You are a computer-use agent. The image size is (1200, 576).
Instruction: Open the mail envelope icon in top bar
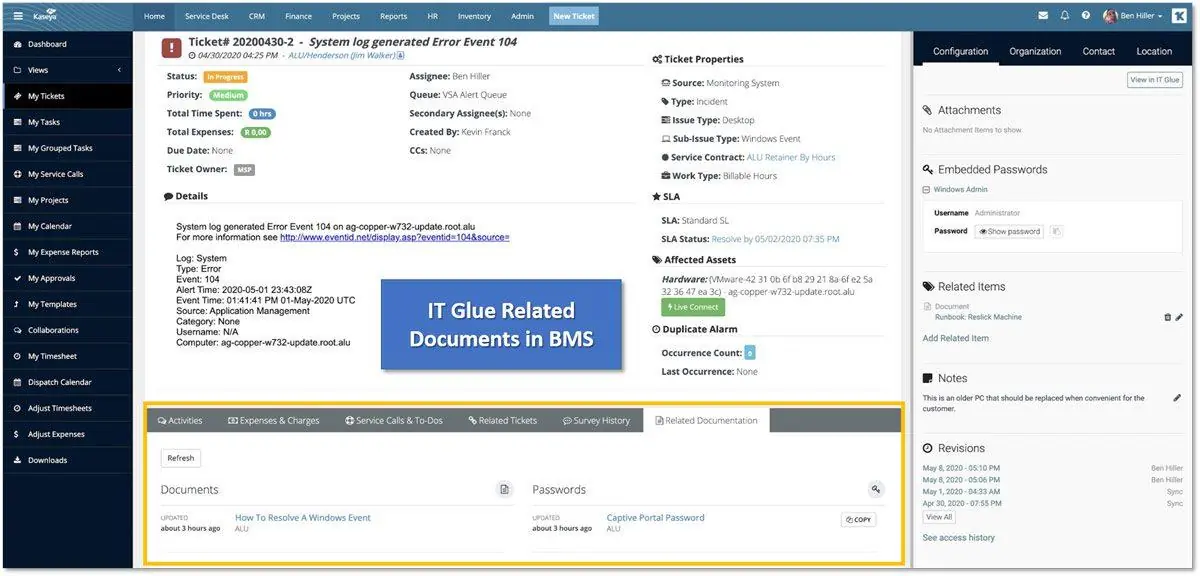tap(1043, 16)
